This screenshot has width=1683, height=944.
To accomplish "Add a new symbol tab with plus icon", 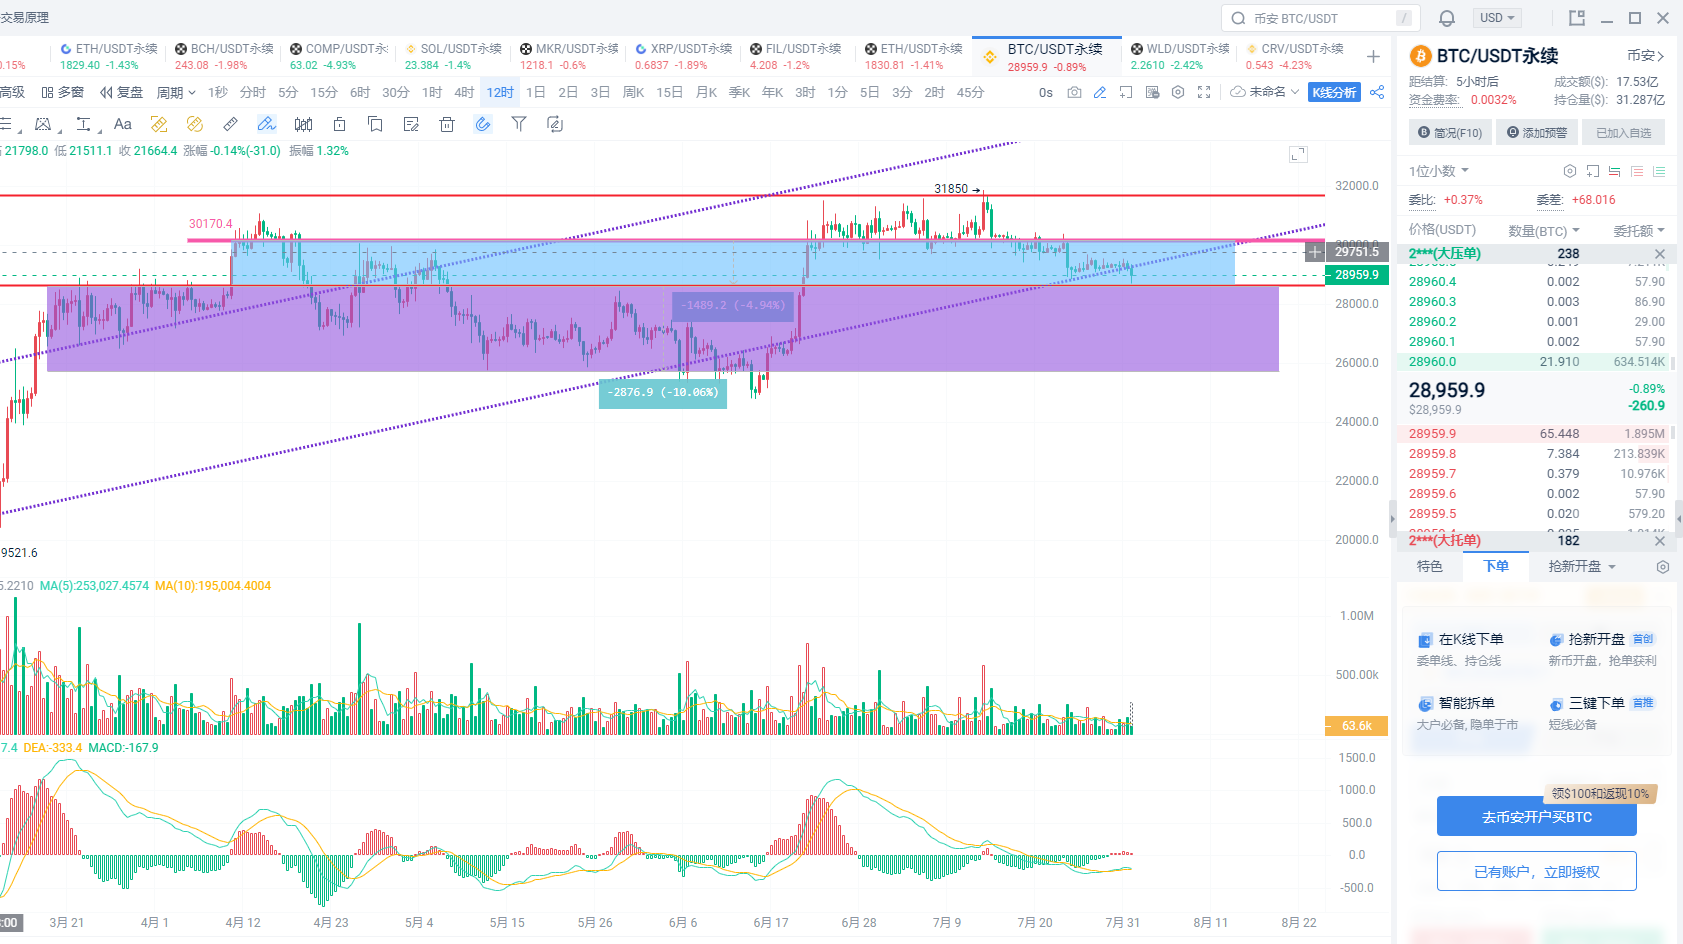I will (x=1373, y=56).
